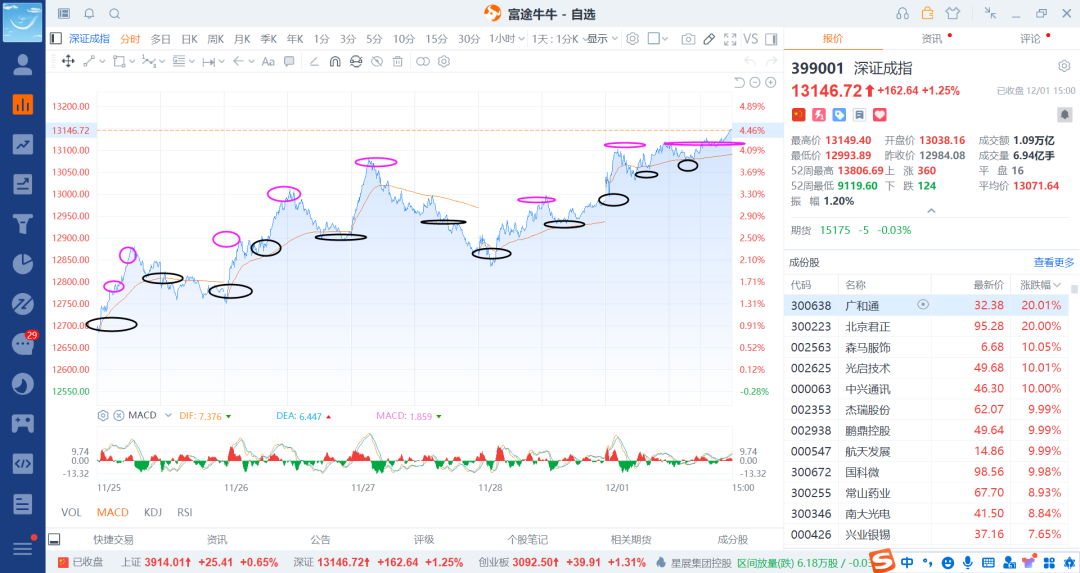Toggle eye icon on 广和通 row
The width and height of the screenshot is (1080, 573).
tap(923, 304)
